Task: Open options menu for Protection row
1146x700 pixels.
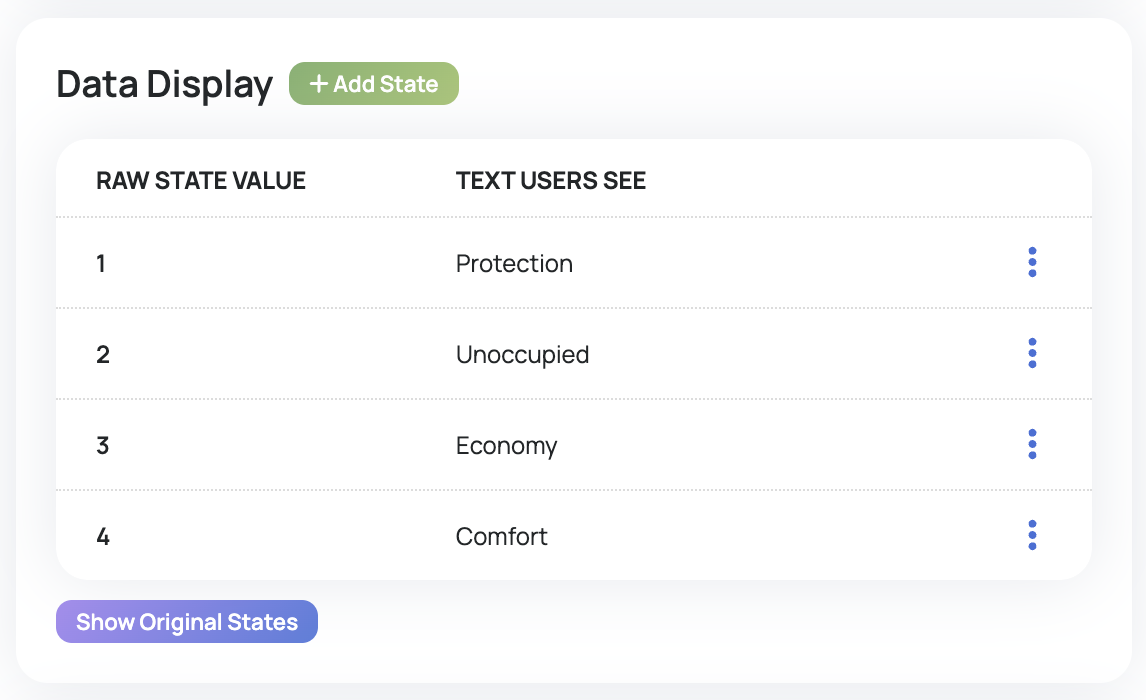Action: point(1032,262)
